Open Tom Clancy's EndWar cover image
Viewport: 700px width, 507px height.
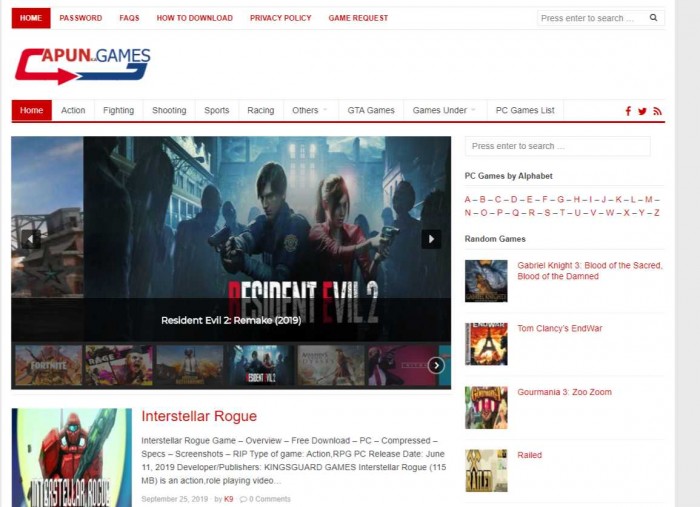(486, 344)
